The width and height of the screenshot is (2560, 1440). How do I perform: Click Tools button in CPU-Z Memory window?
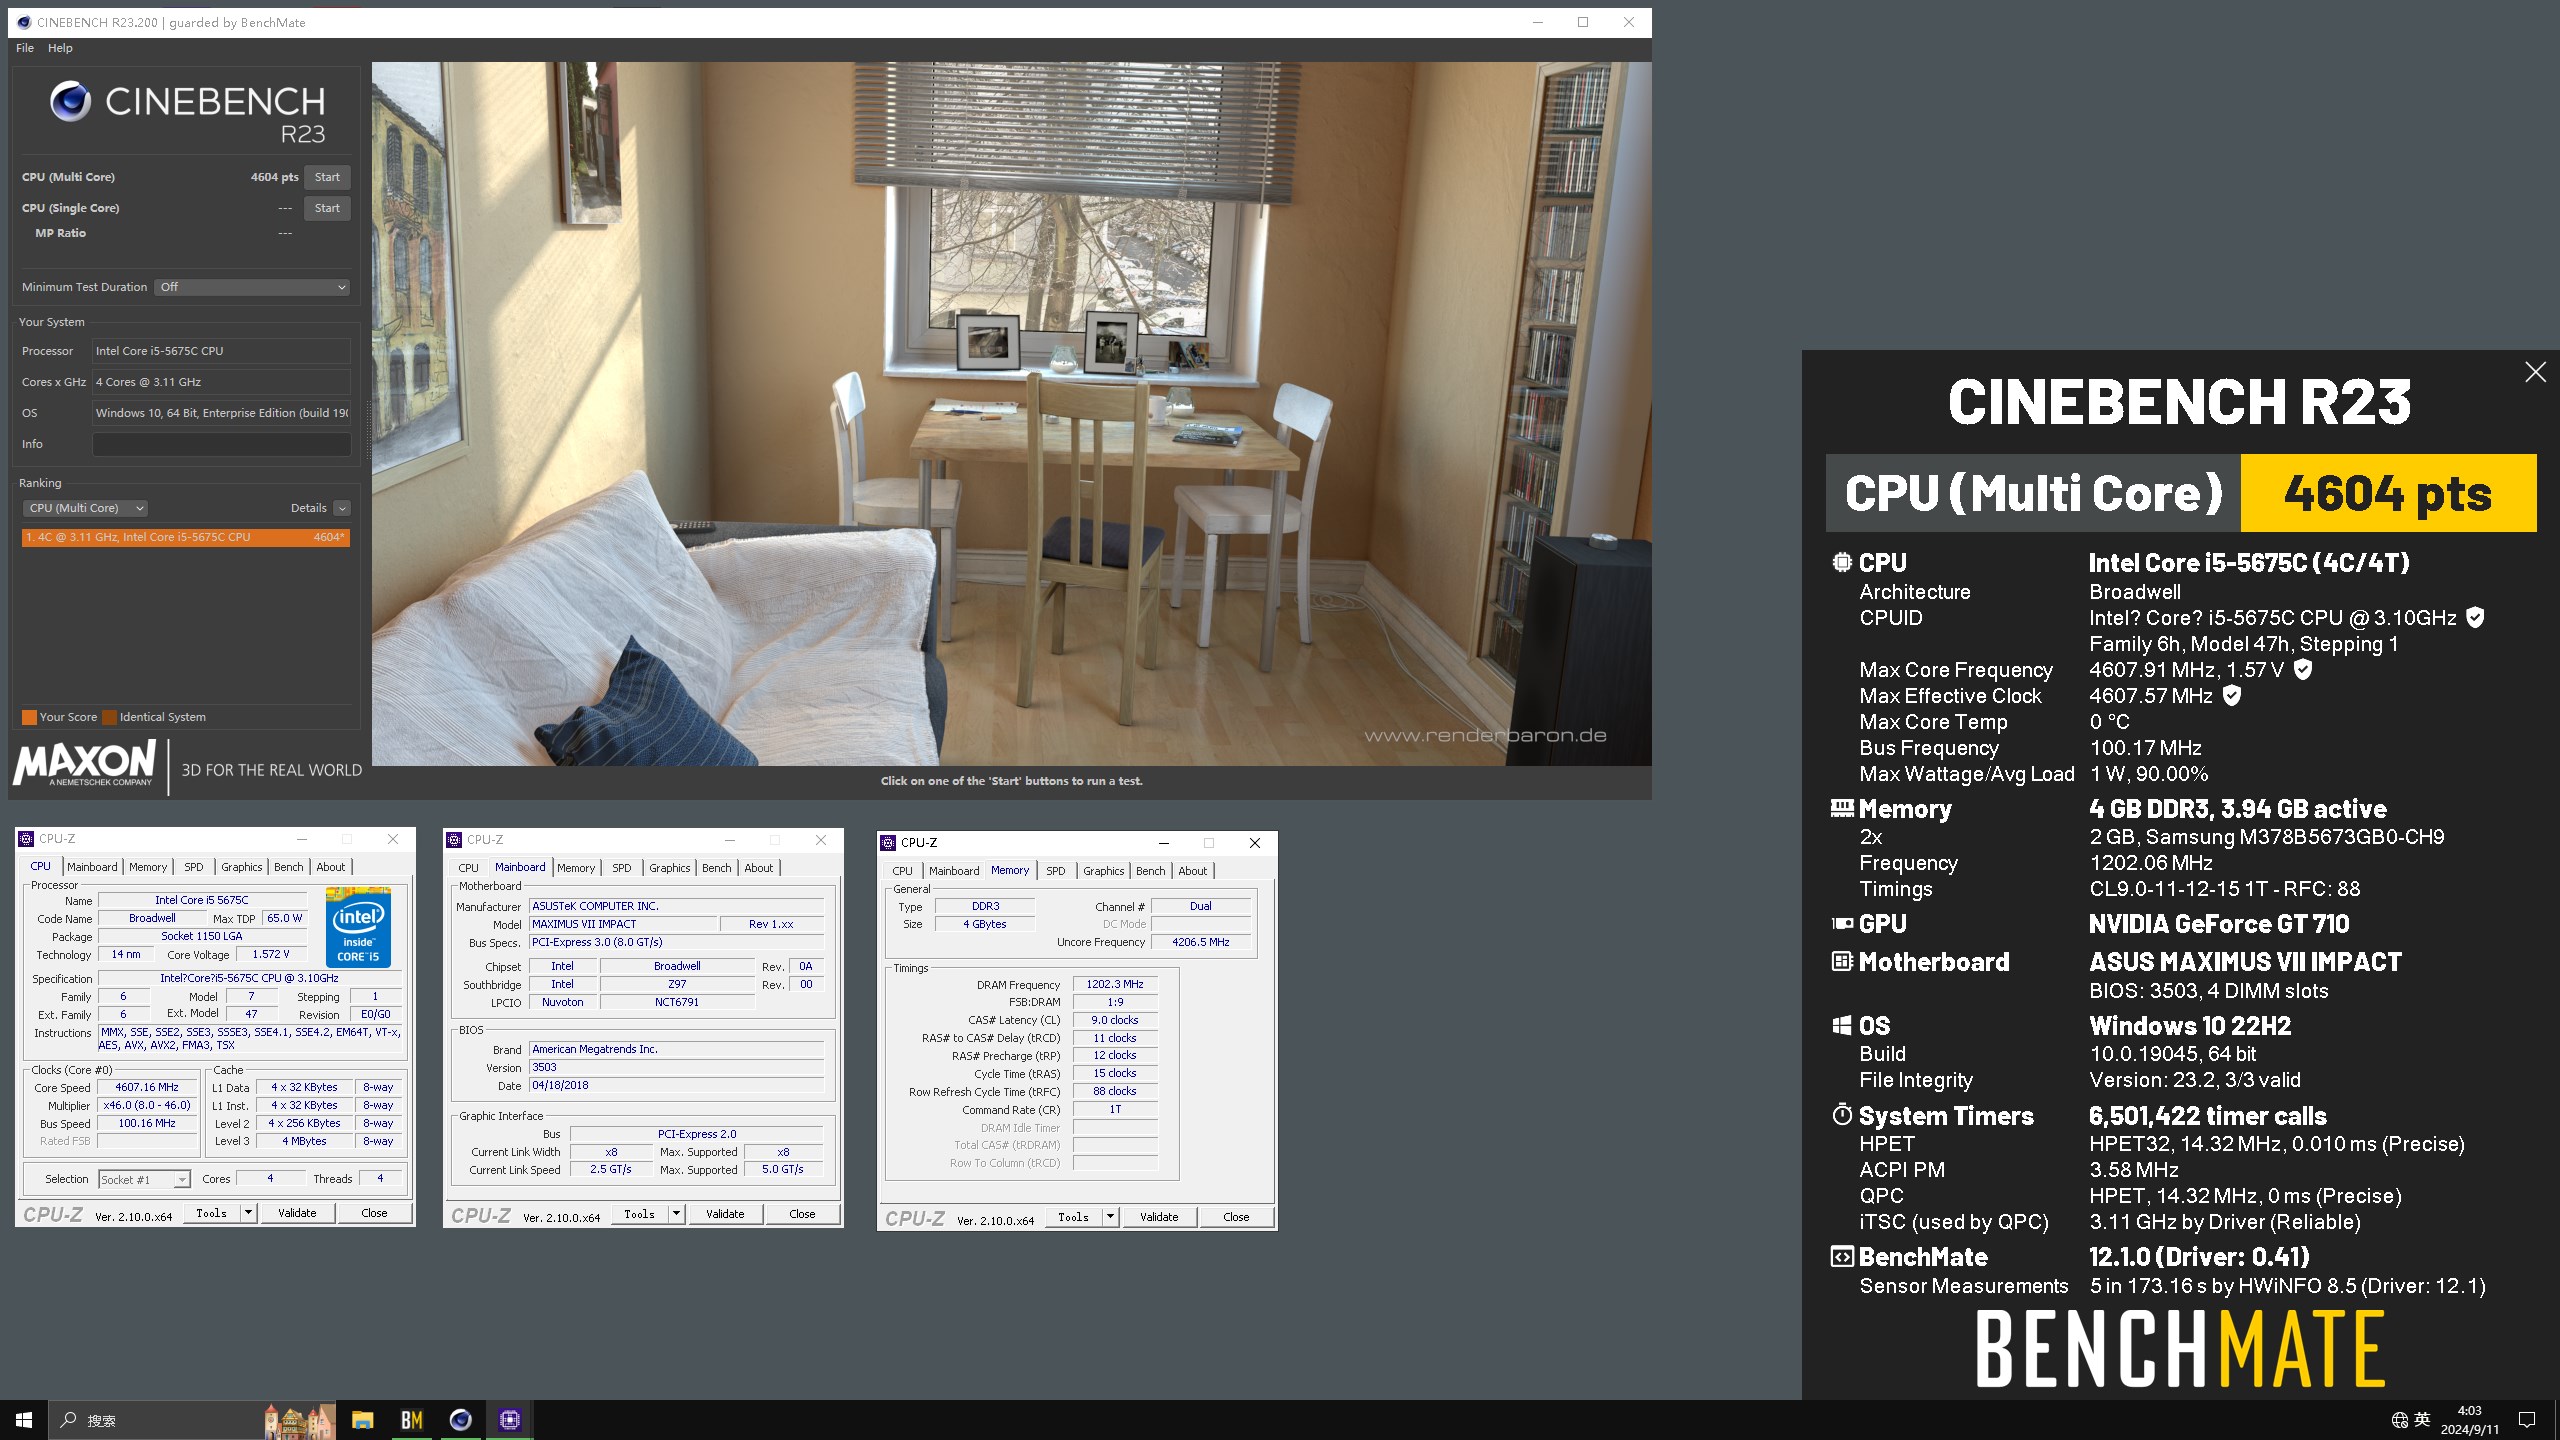pos(1073,1217)
